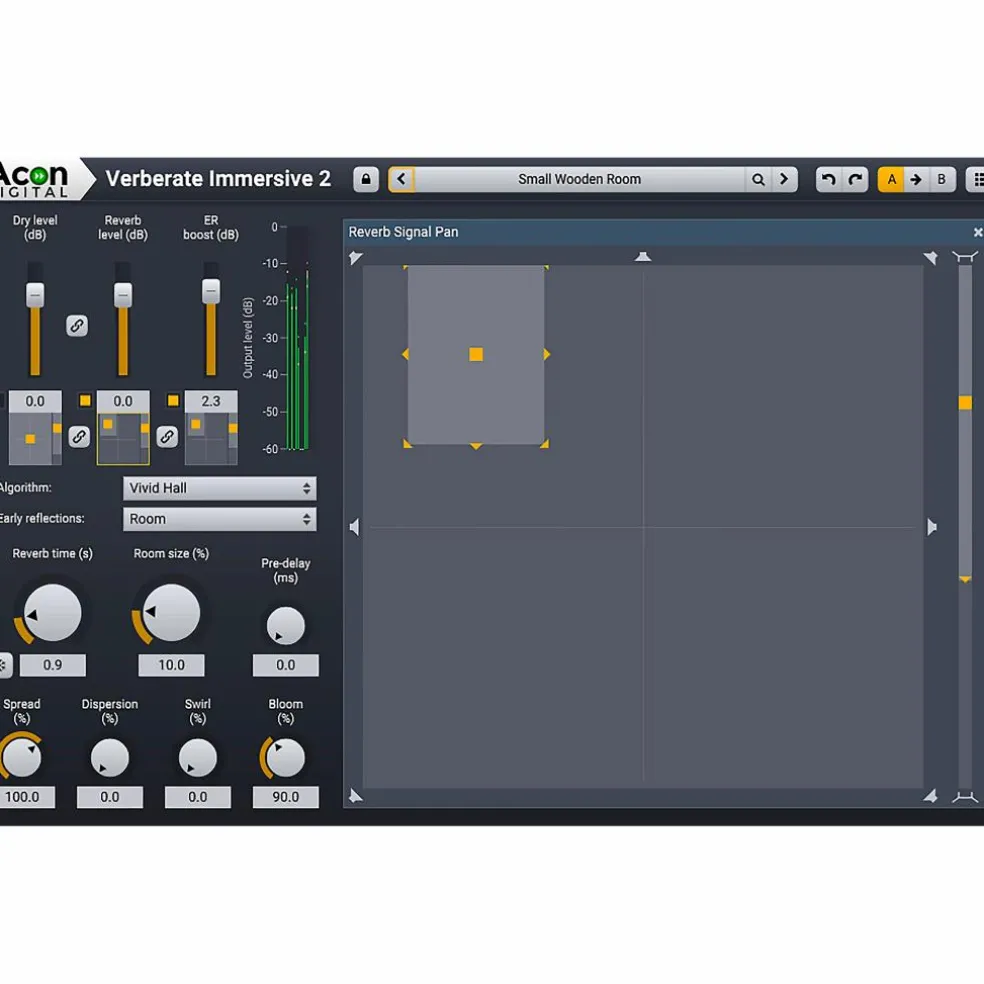
Task: Copy settings A to B arrow
Action: 916,179
